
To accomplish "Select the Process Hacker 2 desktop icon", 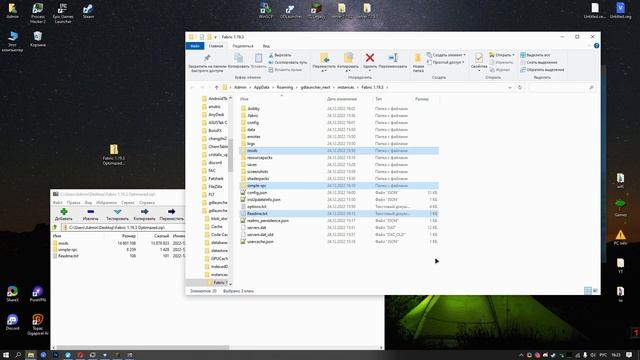I will (38, 13).
